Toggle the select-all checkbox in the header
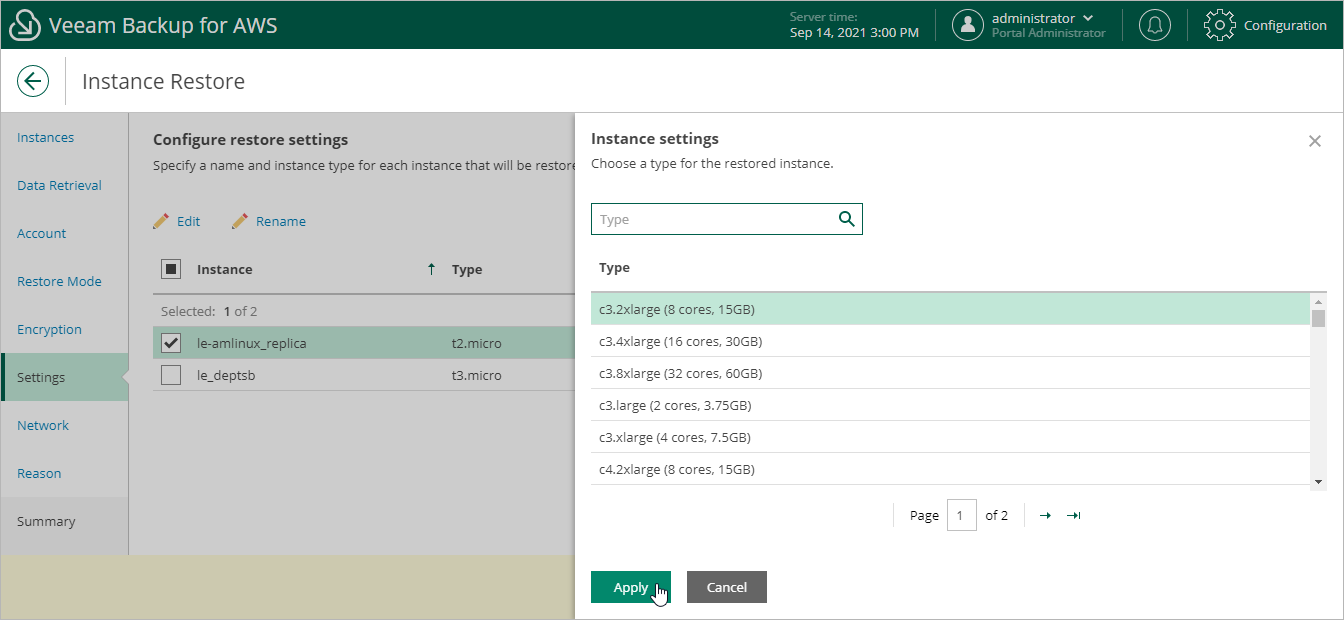1344x620 pixels. click(x=170, y=269)
